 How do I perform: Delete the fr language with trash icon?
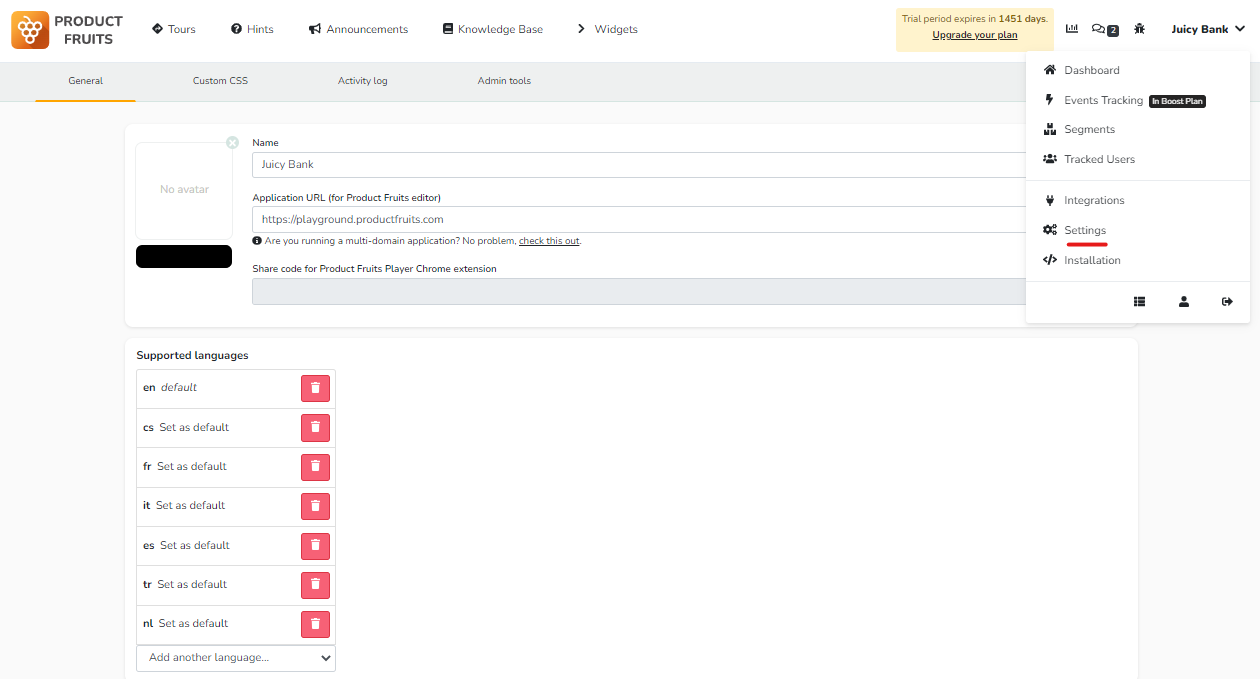[315, 467]
